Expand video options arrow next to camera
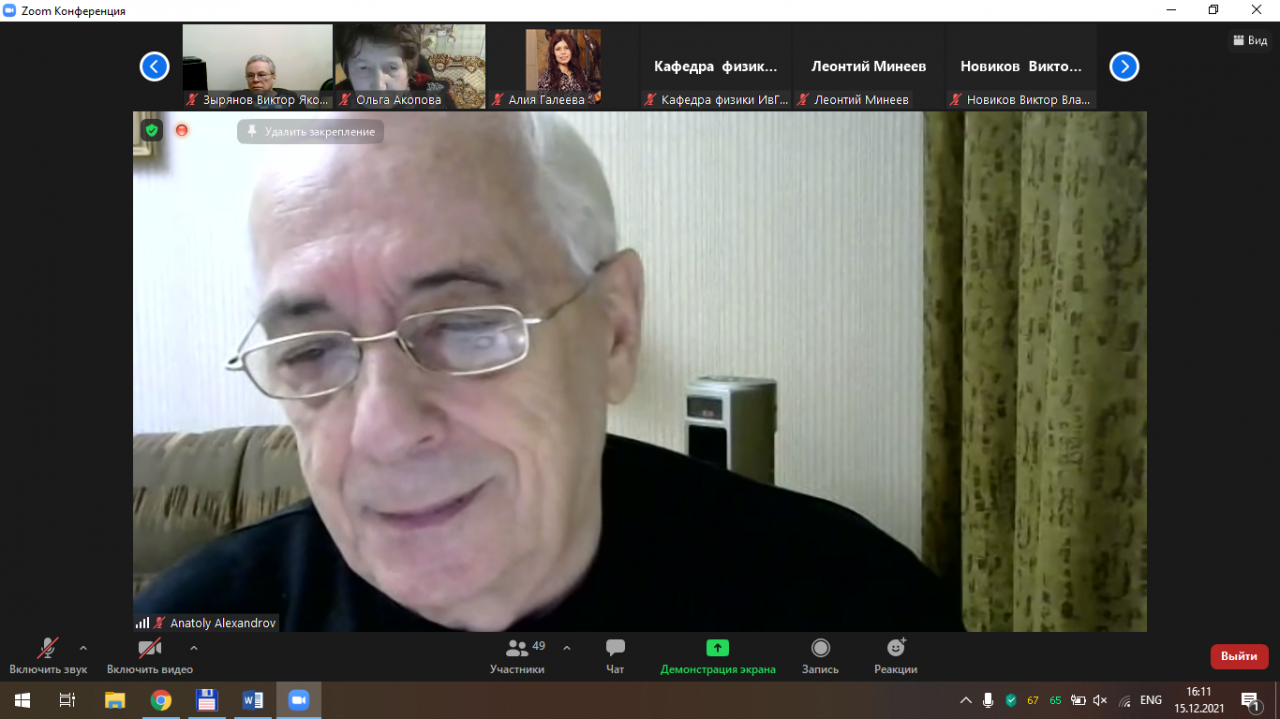1280x719 pixels. point(194,648)
